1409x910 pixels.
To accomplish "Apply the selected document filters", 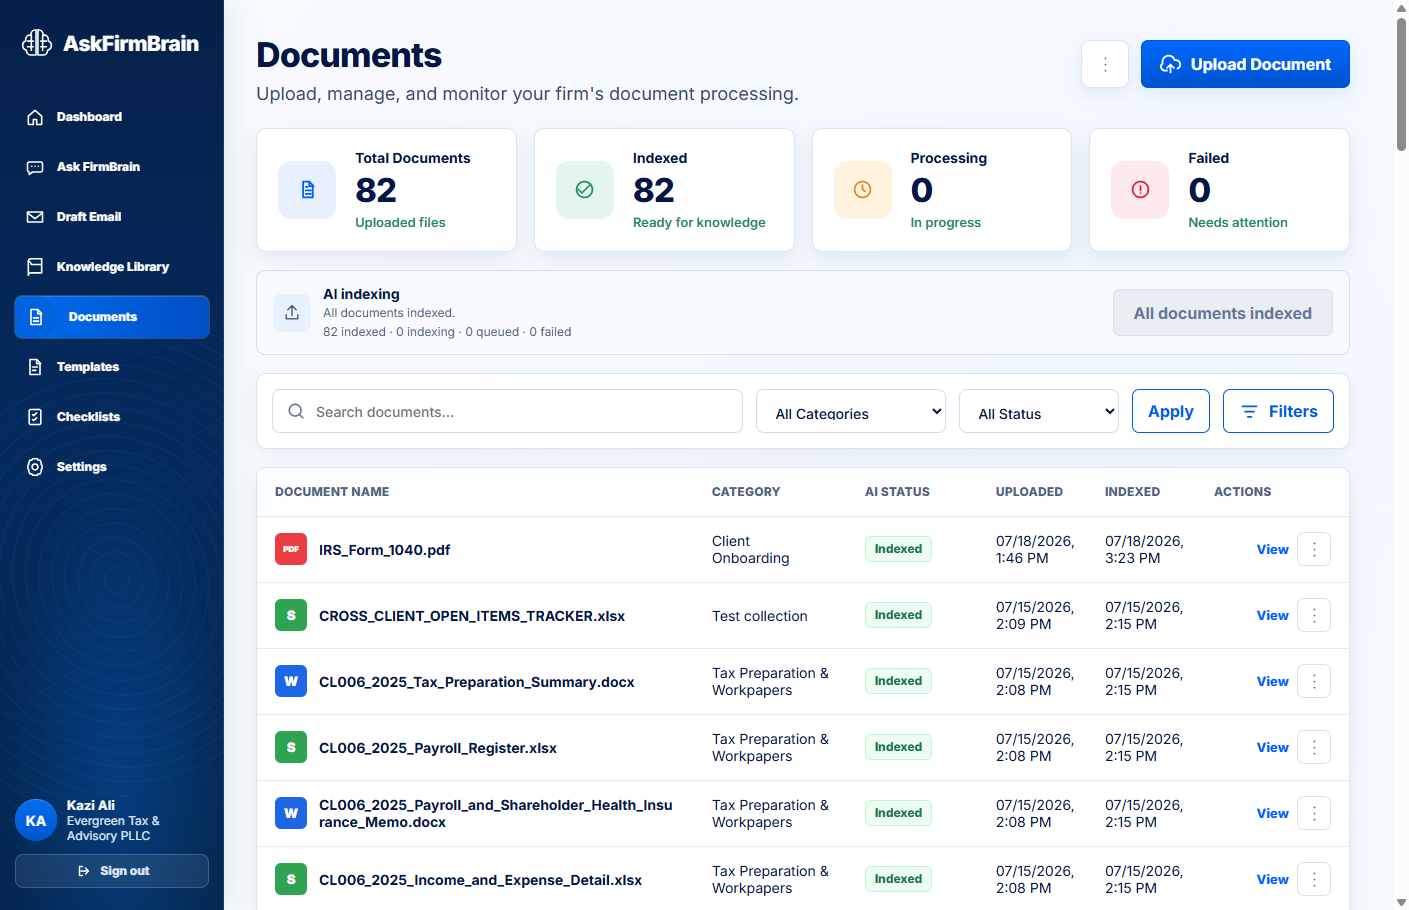I will [1171, 411].
